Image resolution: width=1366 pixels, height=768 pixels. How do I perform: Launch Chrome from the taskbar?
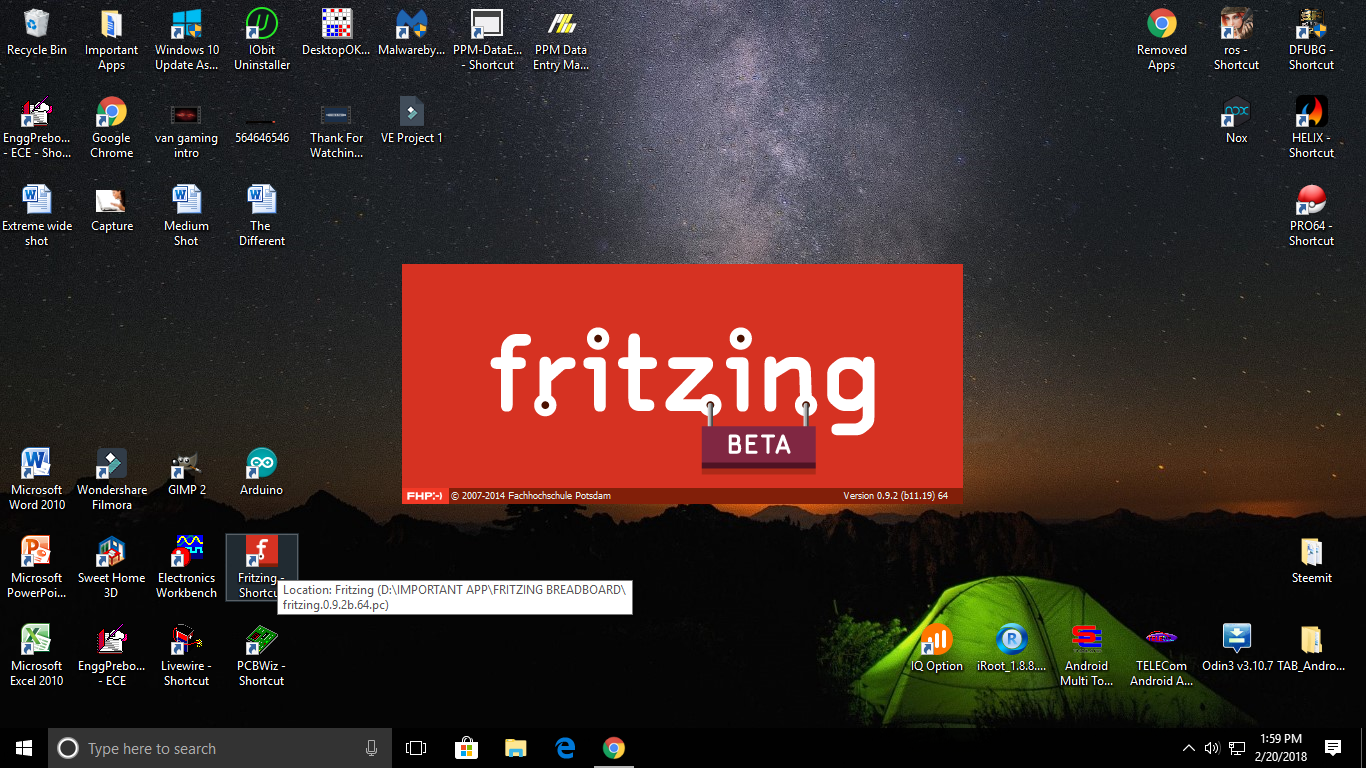pyautogui.click(x=614, y=748)
